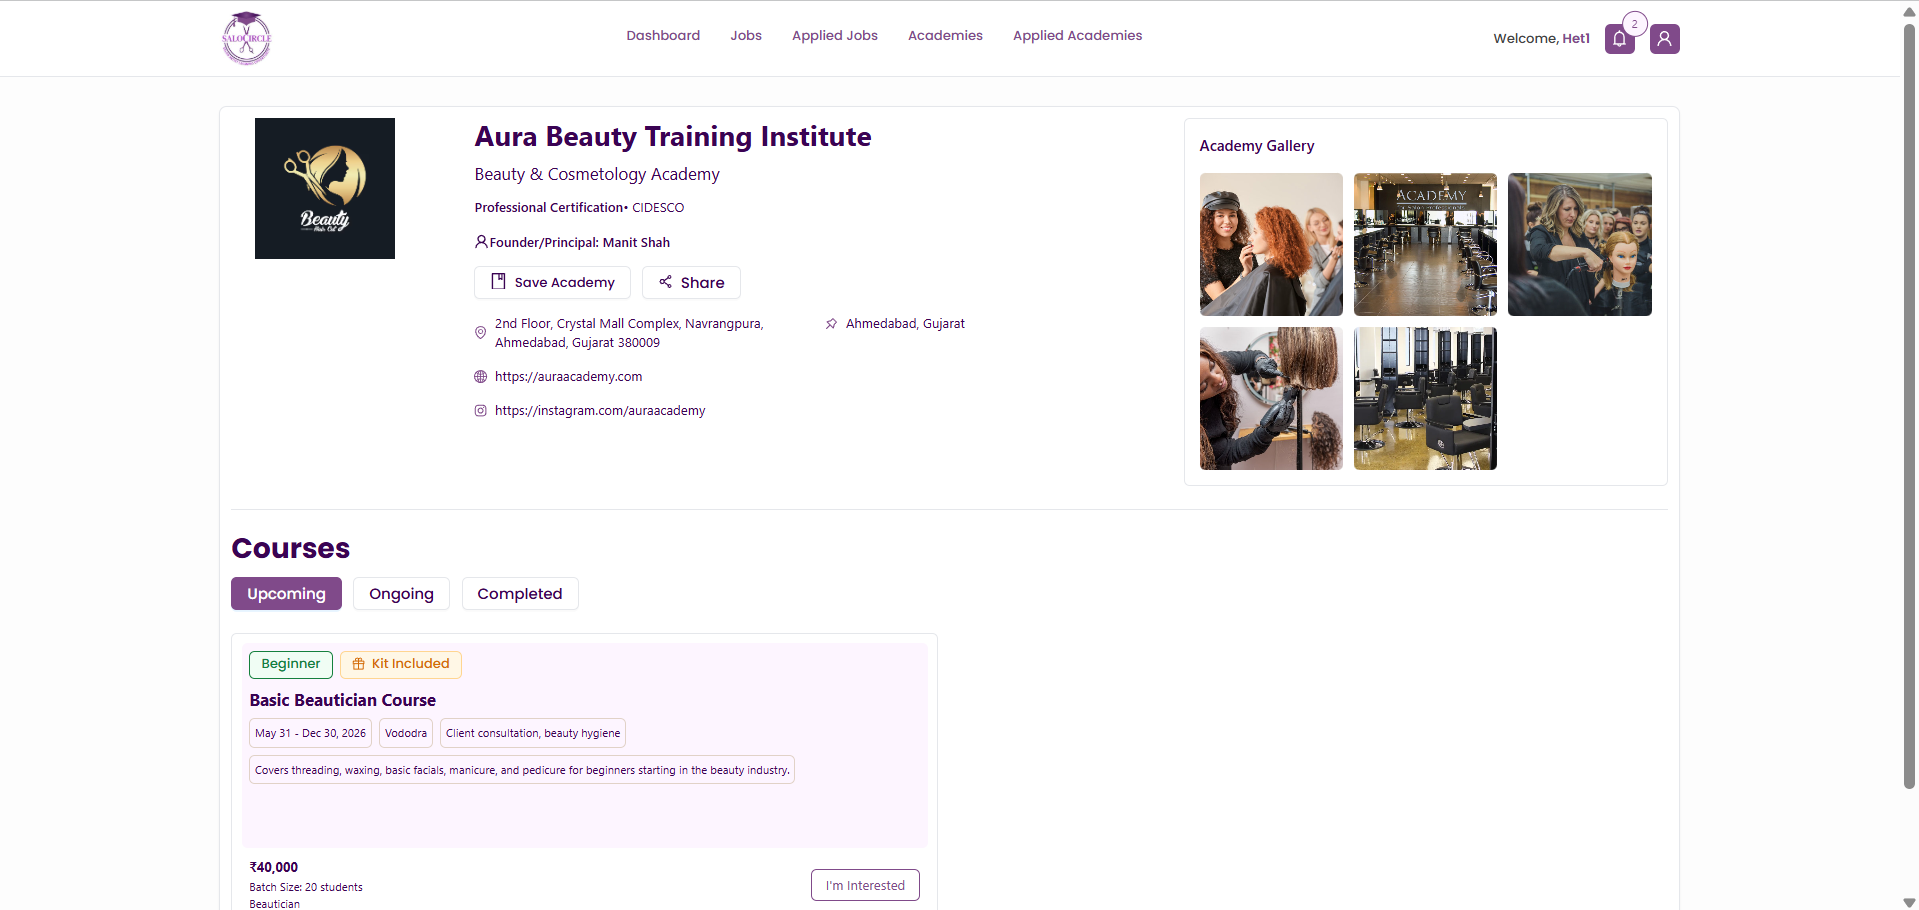This screenshot has width=1919, height=910.
Task: Open gallery photo of red-haired woman makeup
Action: pos(1271,244)
